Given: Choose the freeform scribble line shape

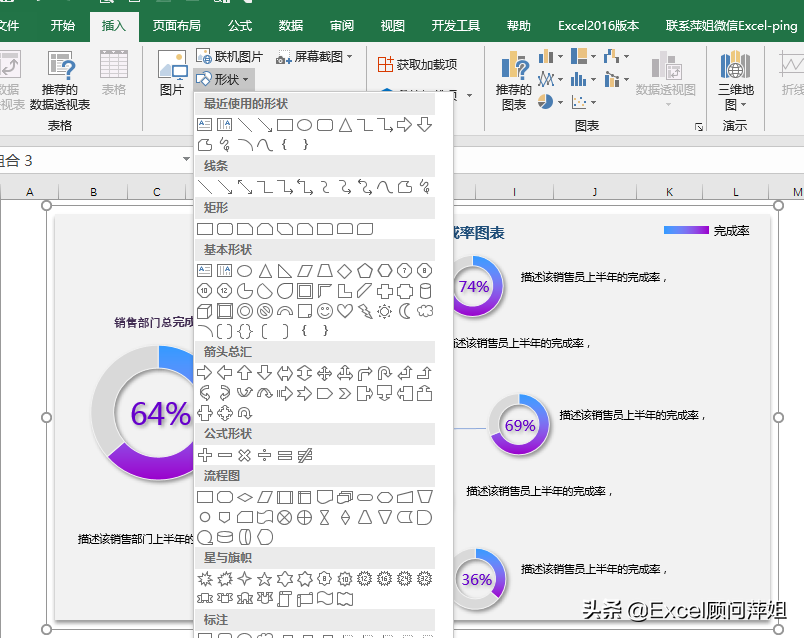Looking at the screenshot, I should 425,187.
